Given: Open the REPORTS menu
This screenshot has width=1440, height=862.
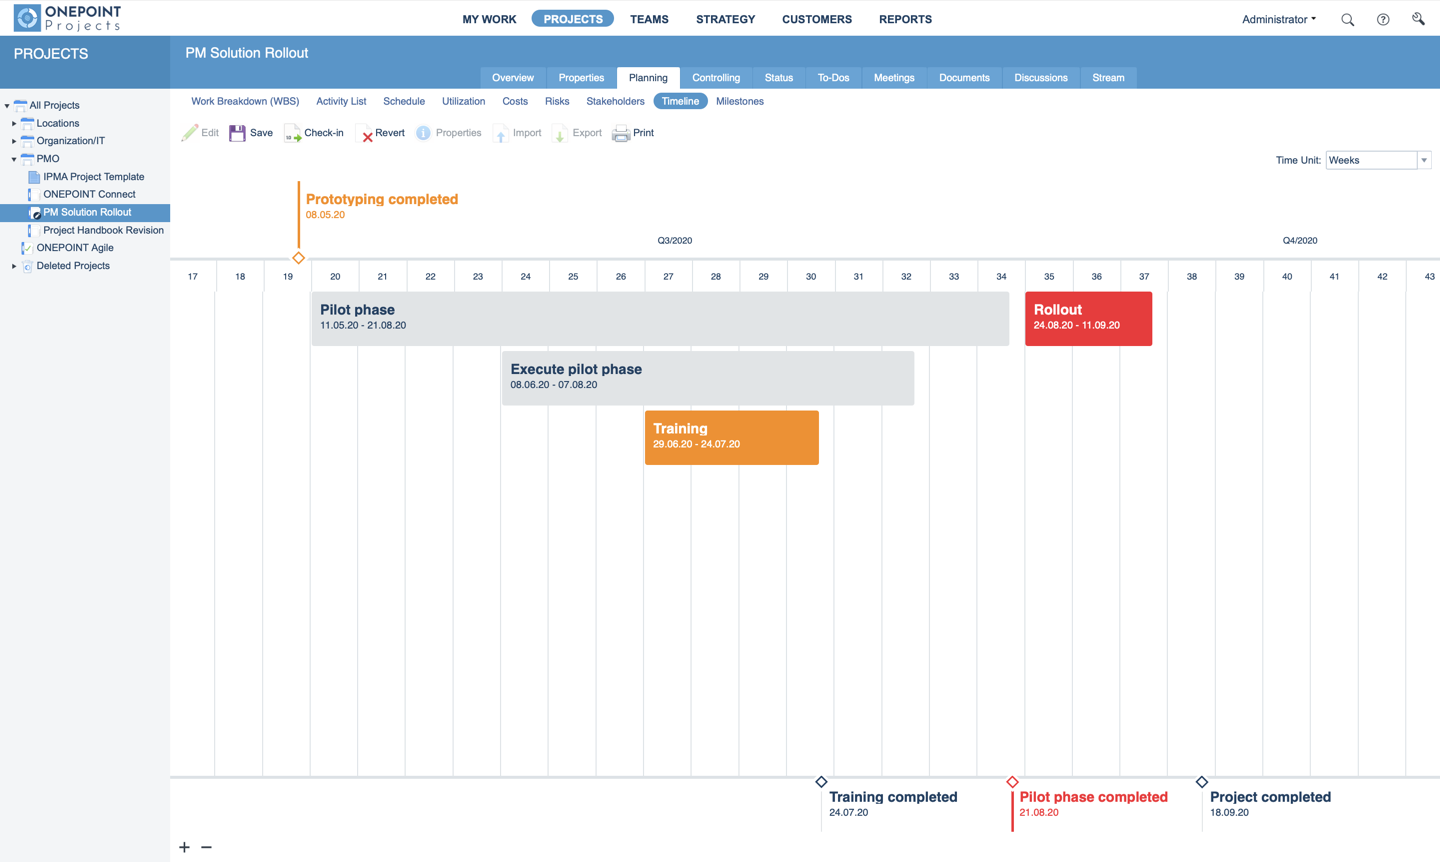Looking at the screenshot, I should tap(905, 19).
